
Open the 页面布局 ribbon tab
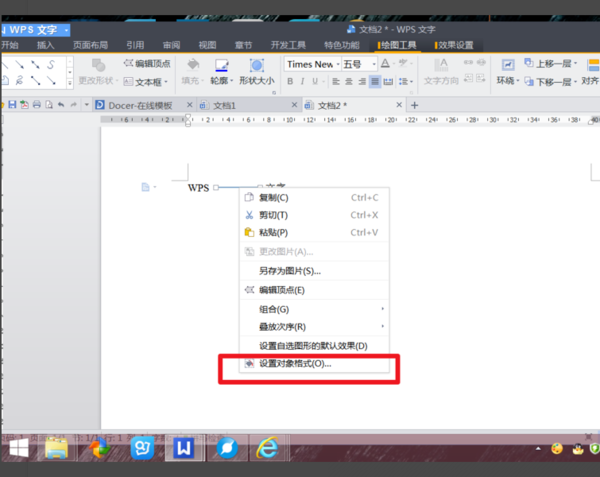(90, 45)
